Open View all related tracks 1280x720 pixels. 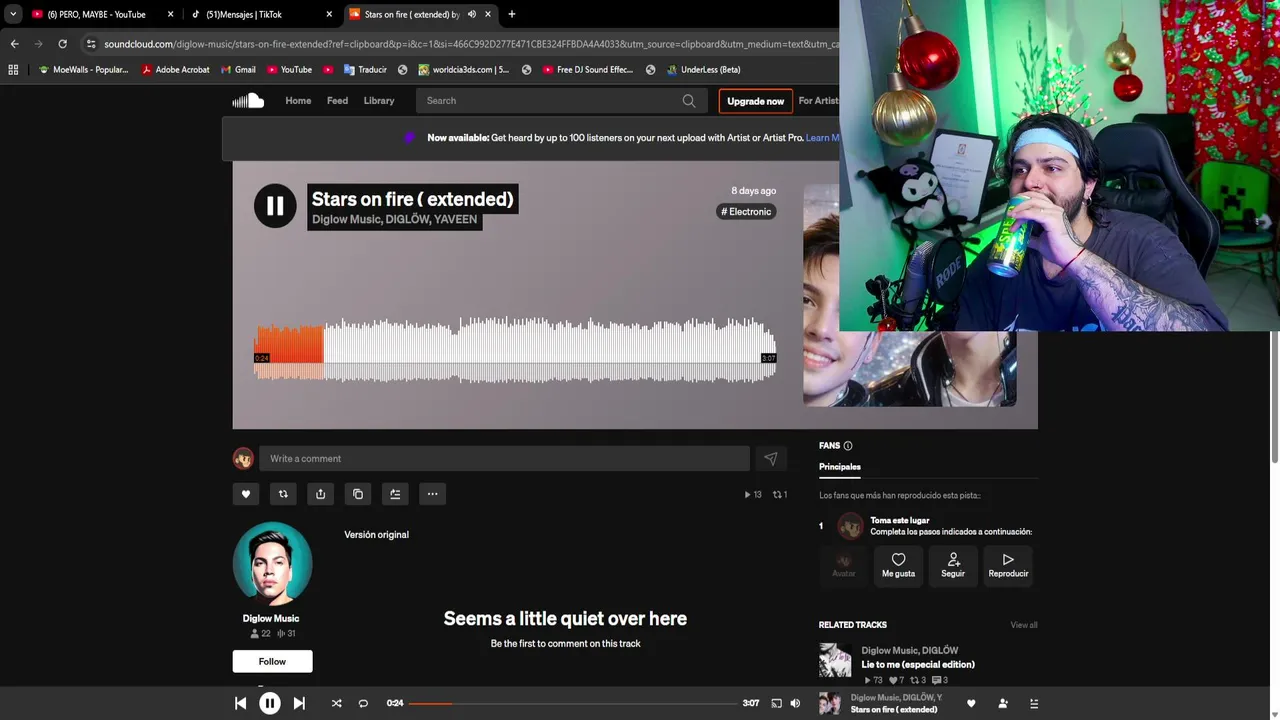point(1024,625)
